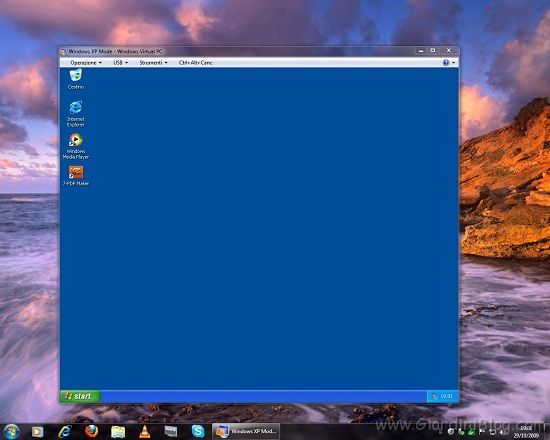Launch the media player taskbar icon

[x=38, y=432]
